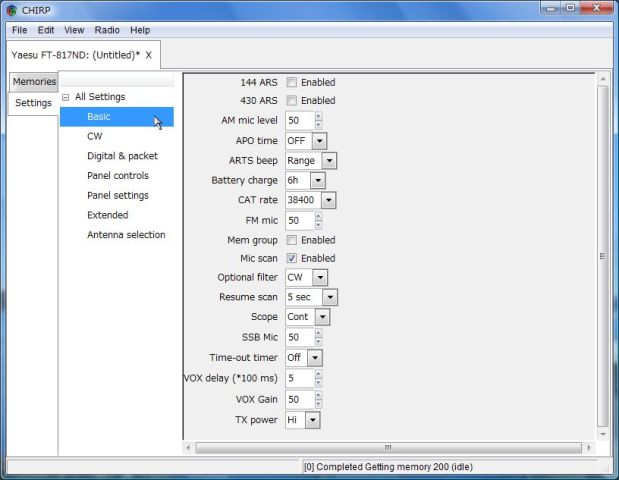
Task: Switch to the Settings tab
Action: 34,103
